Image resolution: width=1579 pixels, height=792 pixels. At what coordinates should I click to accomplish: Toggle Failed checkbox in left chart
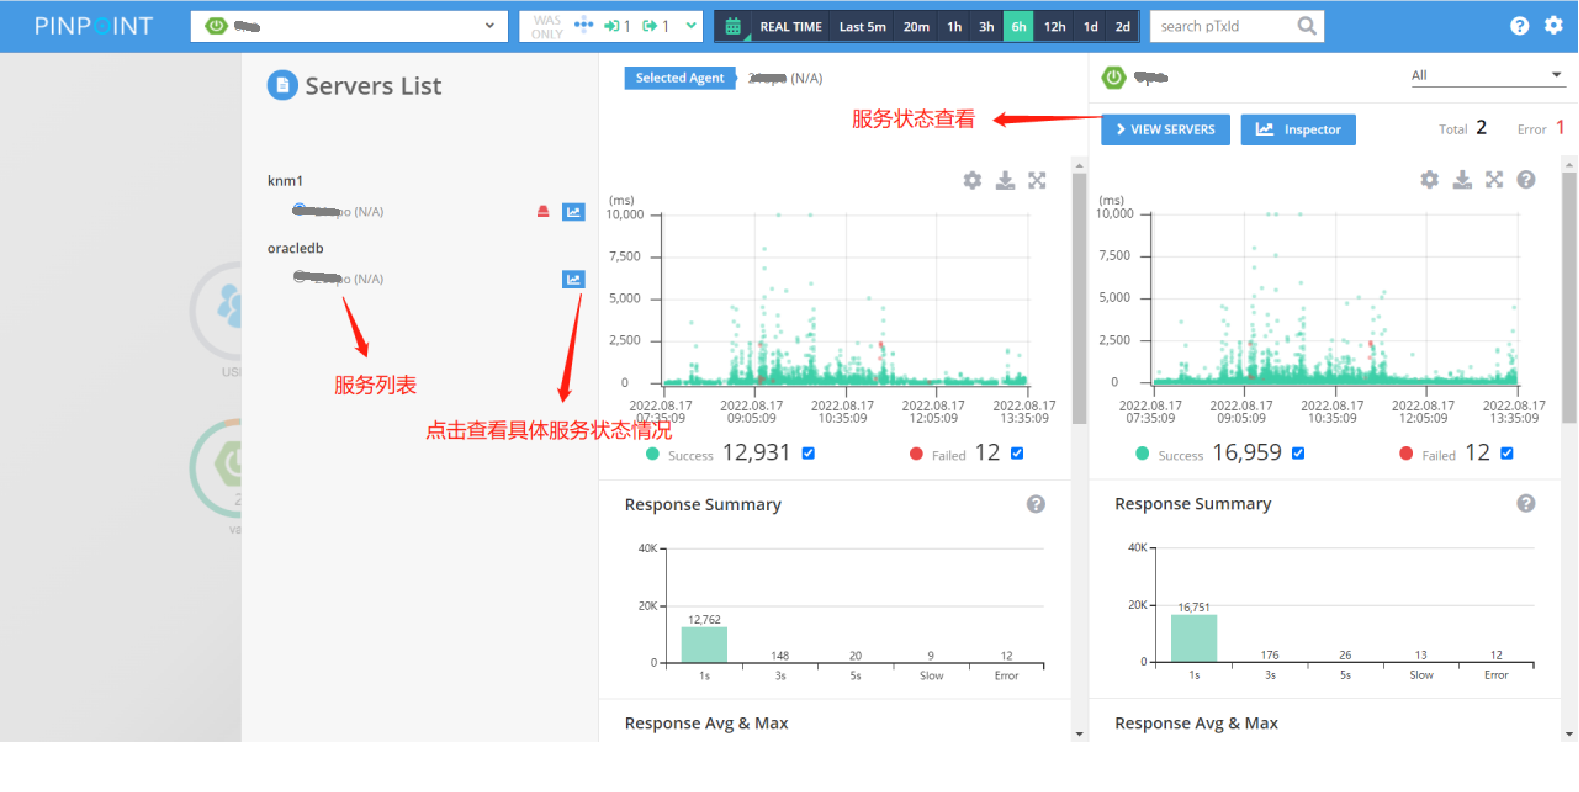(1017, 453)
